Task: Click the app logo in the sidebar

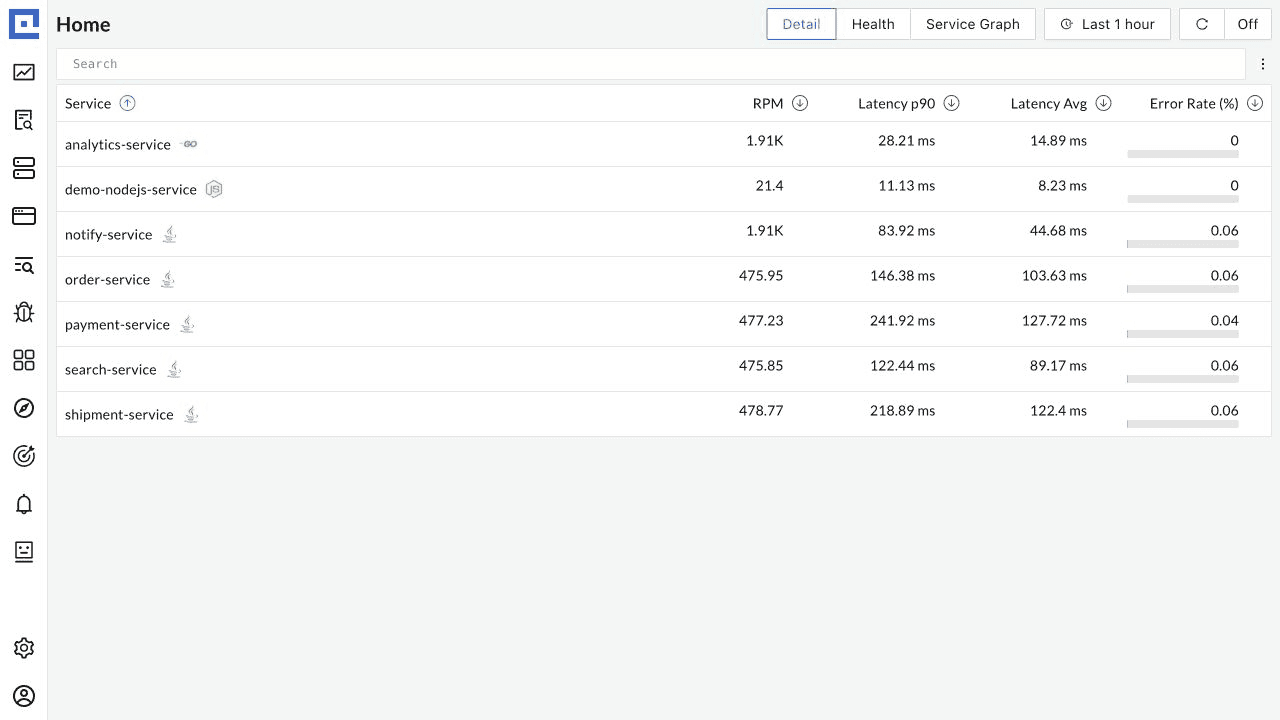Action: 24,24
